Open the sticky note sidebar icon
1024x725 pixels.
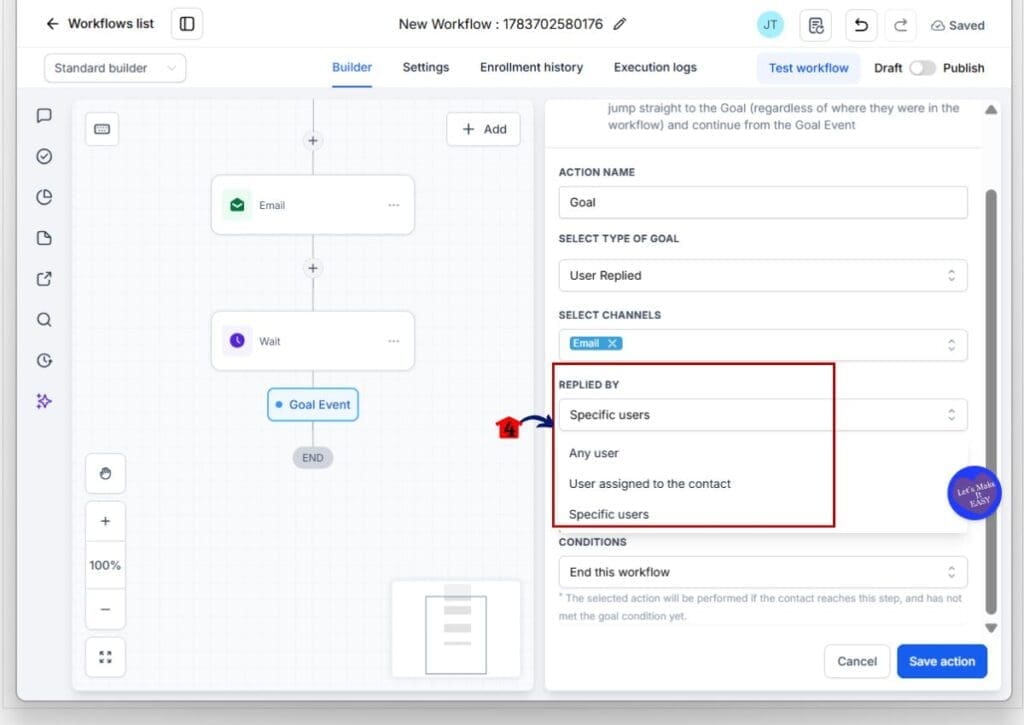(44, 238)
